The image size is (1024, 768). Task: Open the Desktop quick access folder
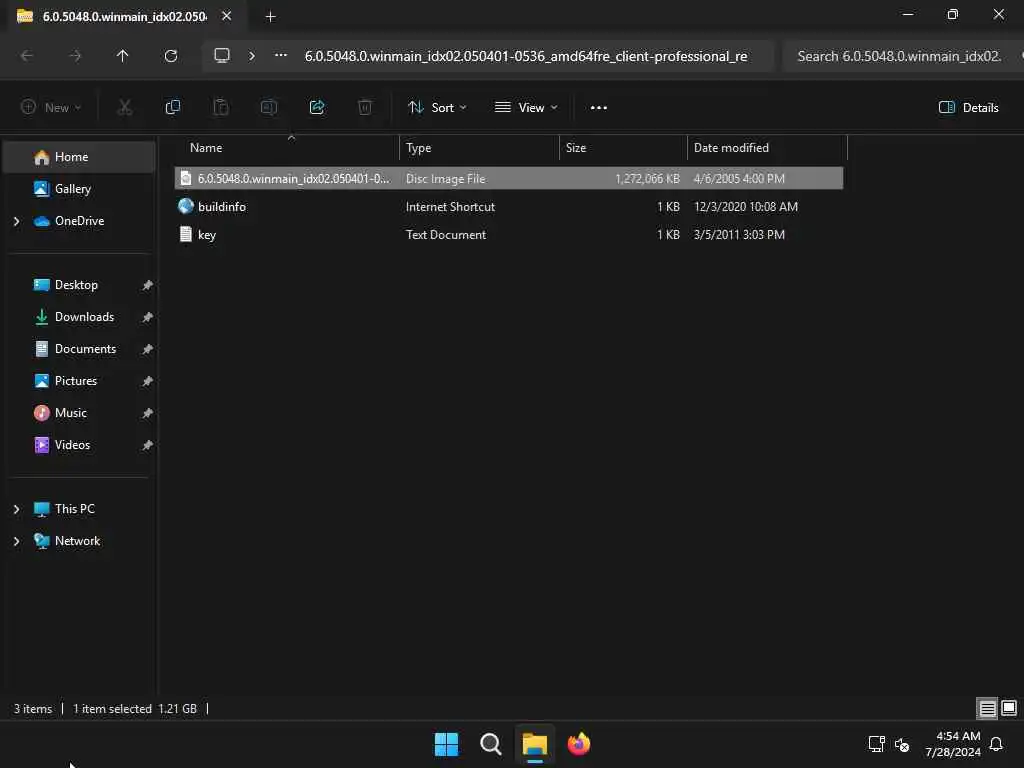click(79, 285)
